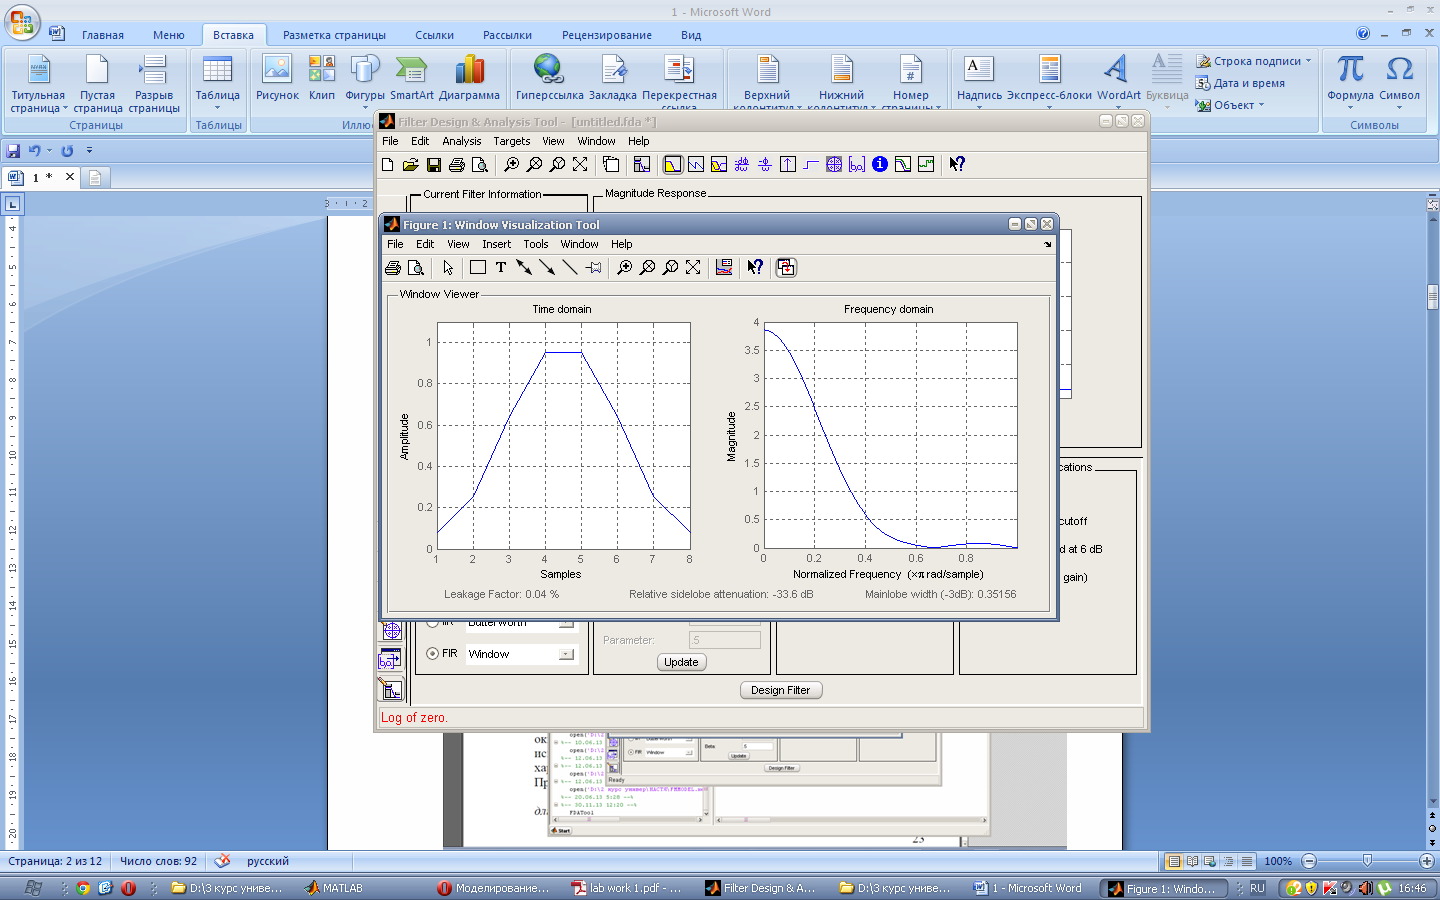
Task: Toggle Legend icon in Window Visualization Tool
Action: 724,268
